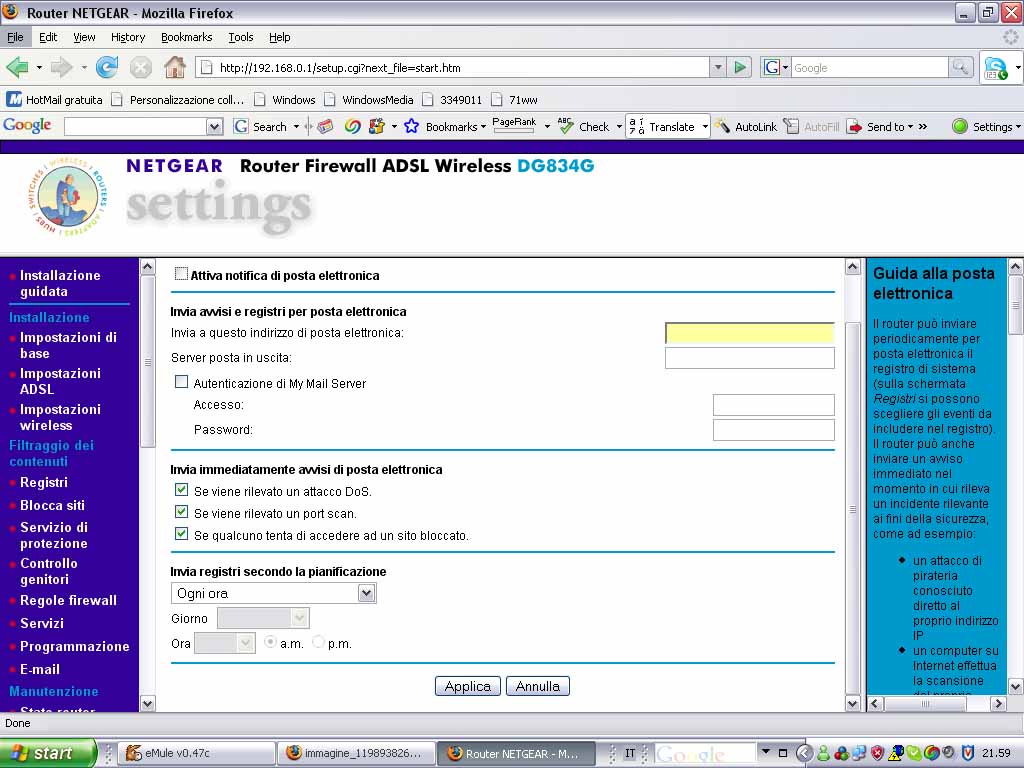Click help panel horizontal scroll right arrow

point(998,703)
